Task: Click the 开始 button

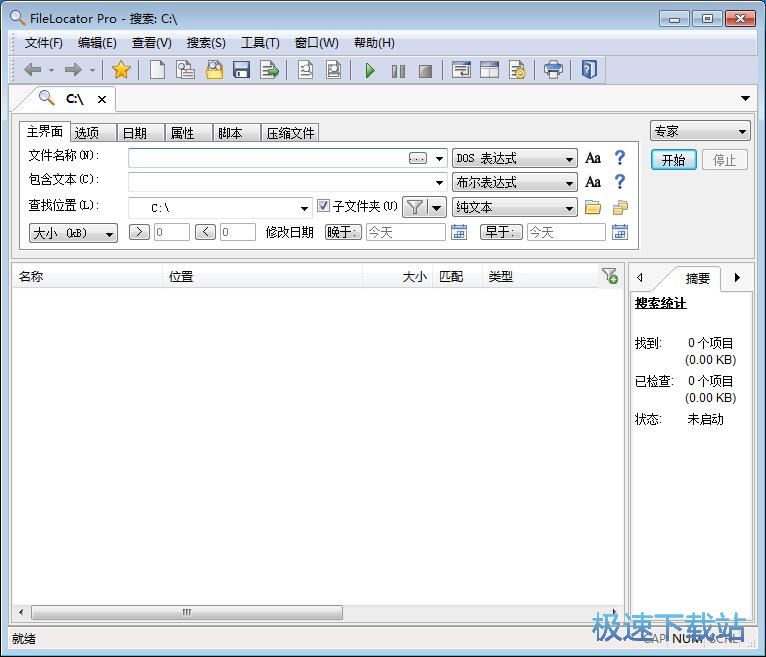Action: pyautogui.click(x=673, y=160)
